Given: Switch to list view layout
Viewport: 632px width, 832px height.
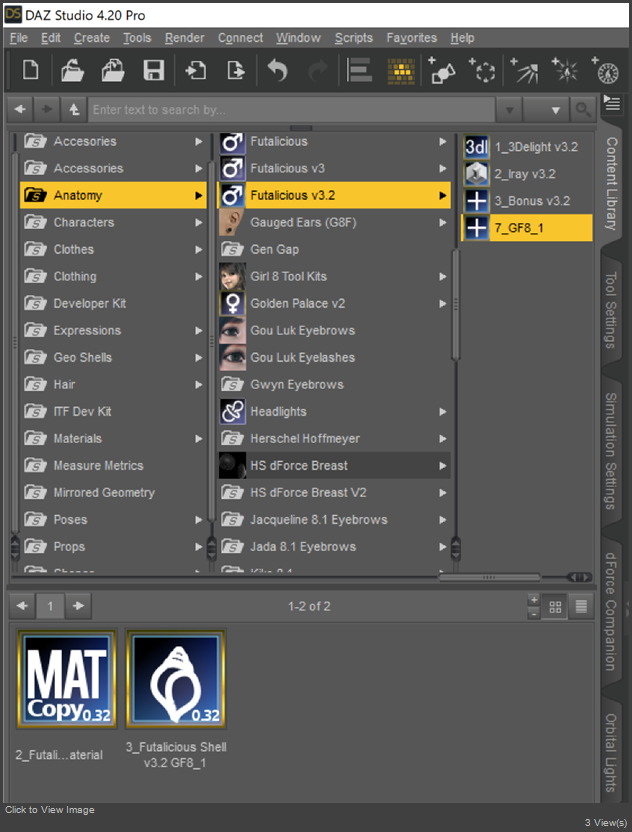Looking at the screenshot, I should click(582, 606).
